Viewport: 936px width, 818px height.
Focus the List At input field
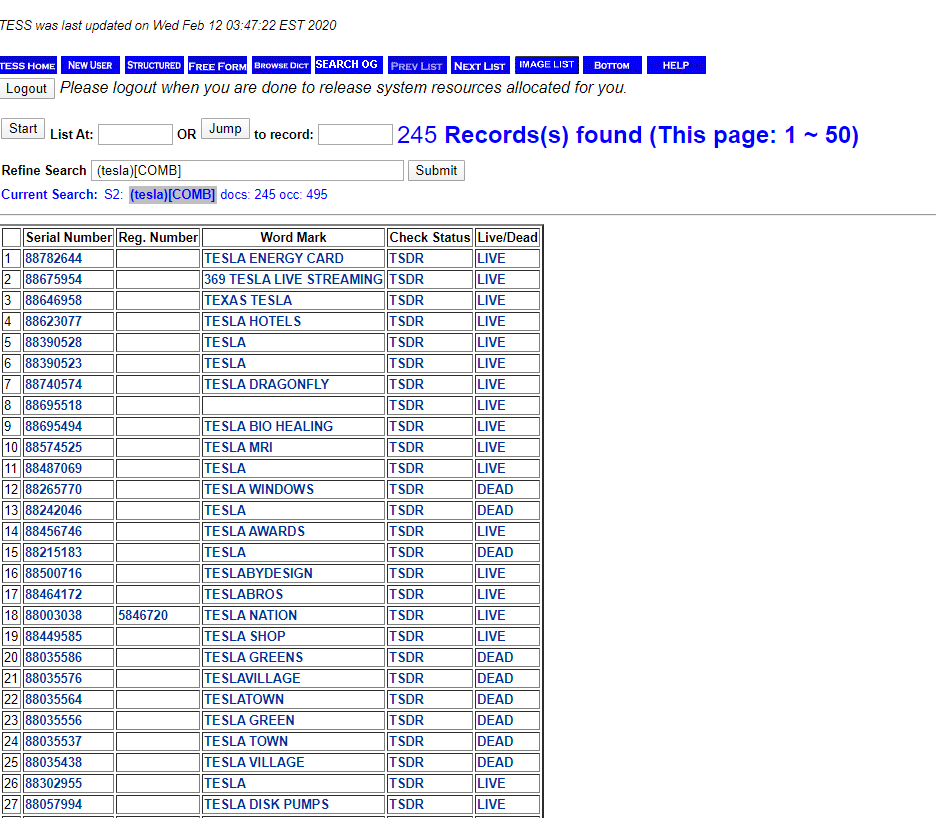(x=136, y=134)
